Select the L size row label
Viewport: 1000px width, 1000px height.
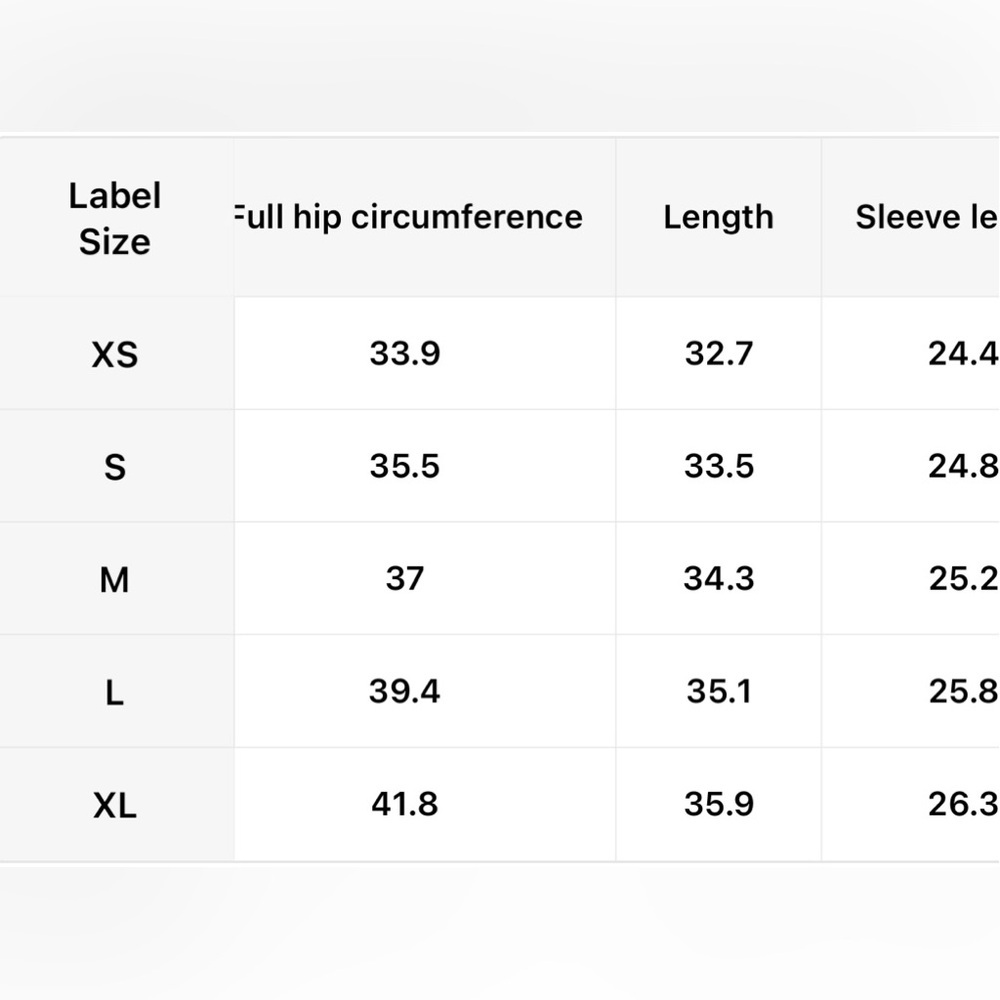click(115, 693)
